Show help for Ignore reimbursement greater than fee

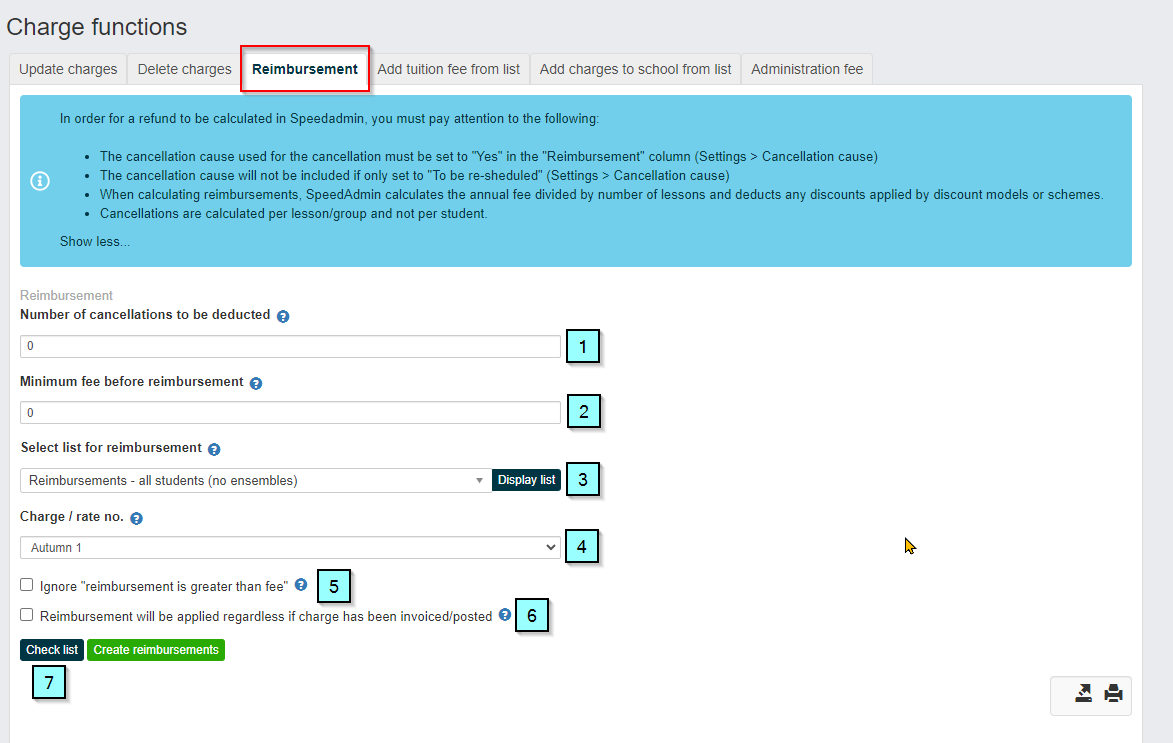(x=301, y=585)
